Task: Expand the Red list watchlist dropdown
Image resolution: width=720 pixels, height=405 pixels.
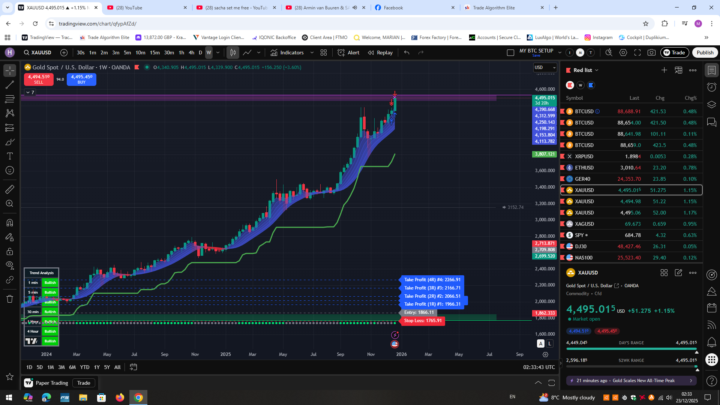Action: tap(596, 70)
